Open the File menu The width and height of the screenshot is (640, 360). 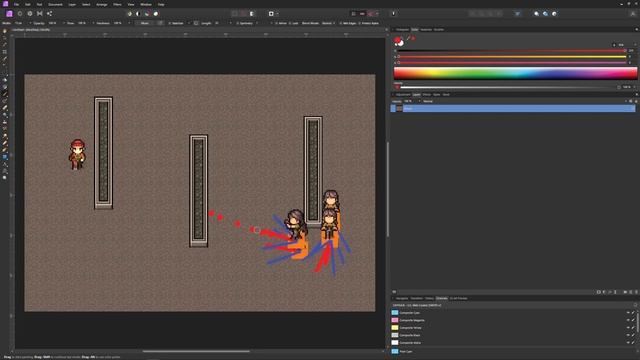[x=16, y=4]
